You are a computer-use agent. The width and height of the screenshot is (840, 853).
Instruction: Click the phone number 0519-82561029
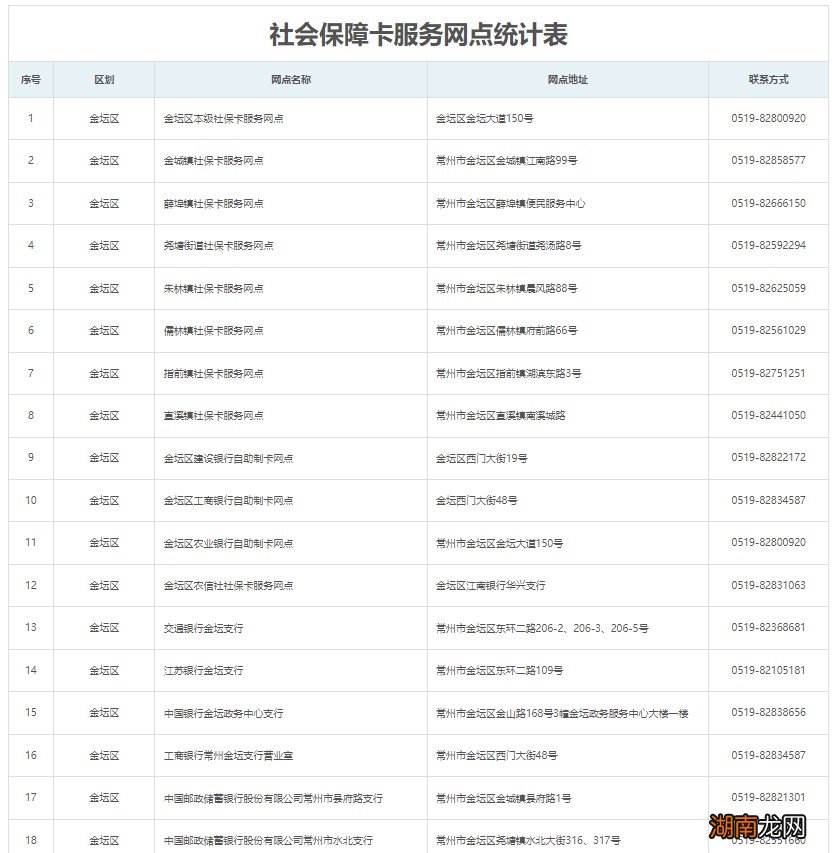(x=767, y=330)
